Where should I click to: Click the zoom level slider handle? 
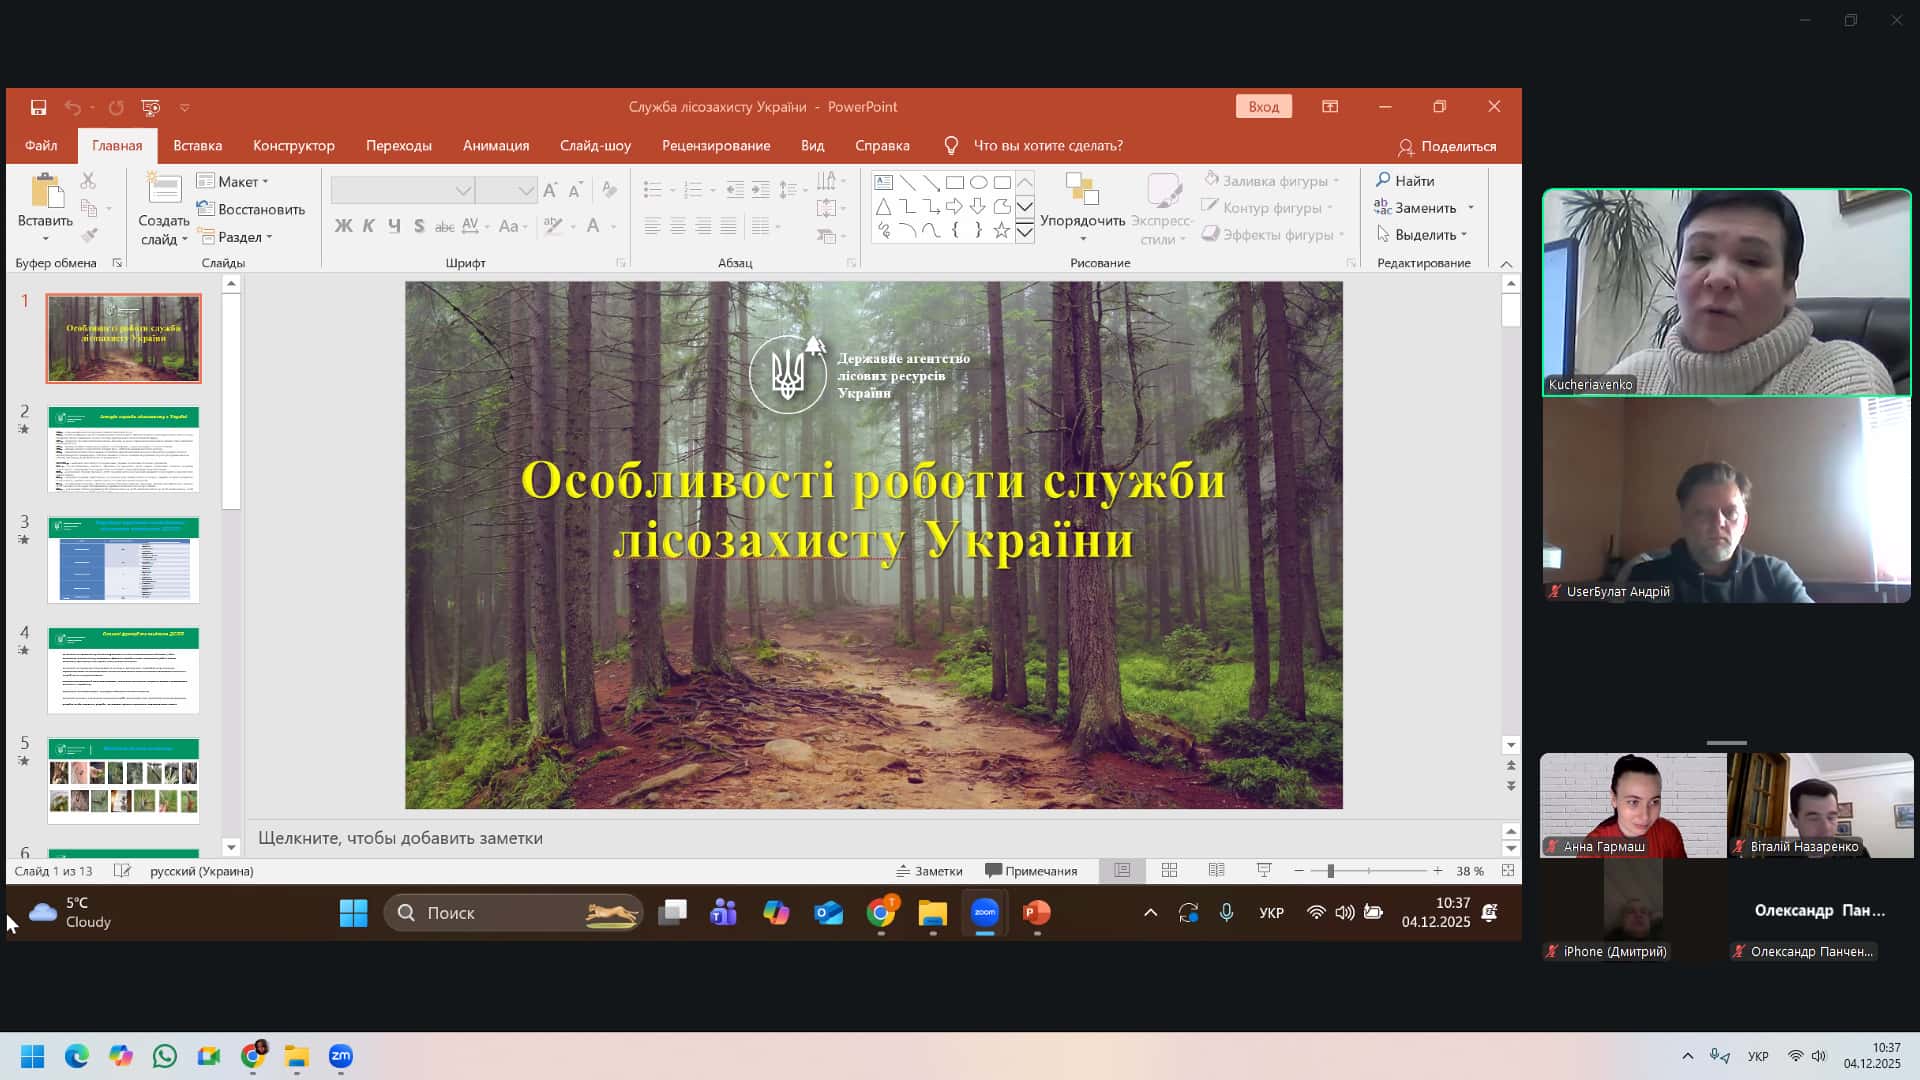click(1330, 871)
